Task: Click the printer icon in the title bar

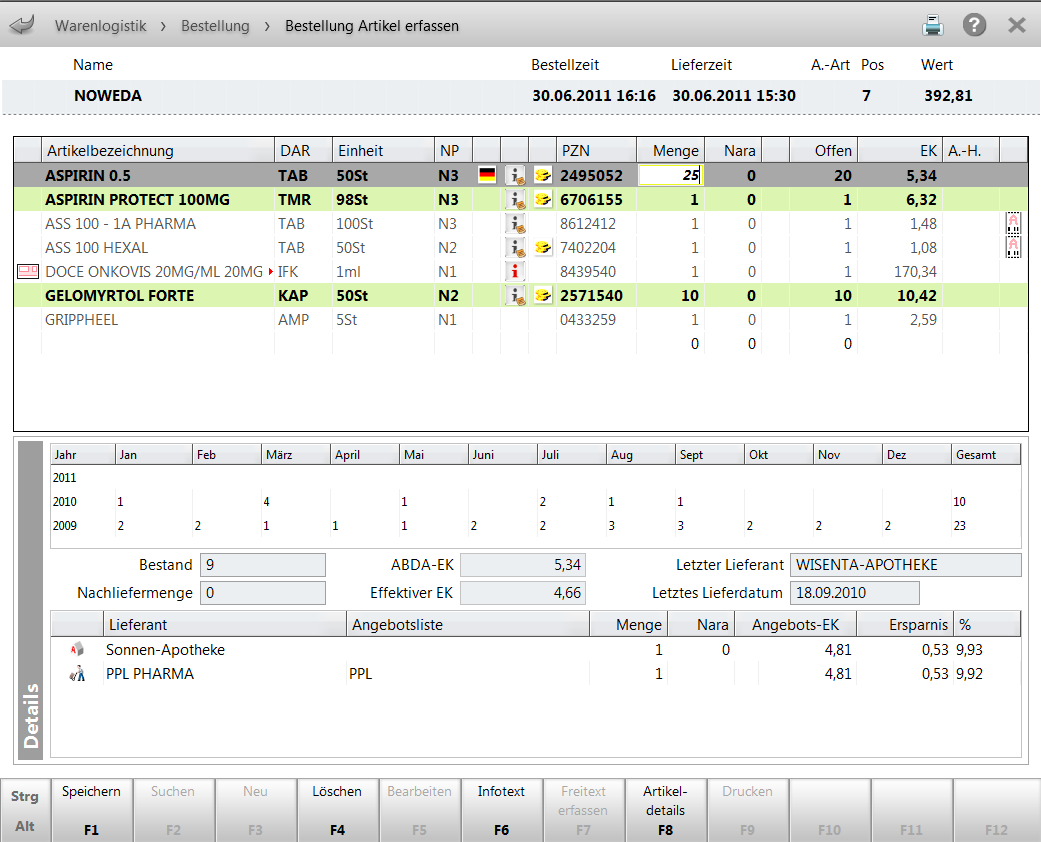Action: click(933, 26)
